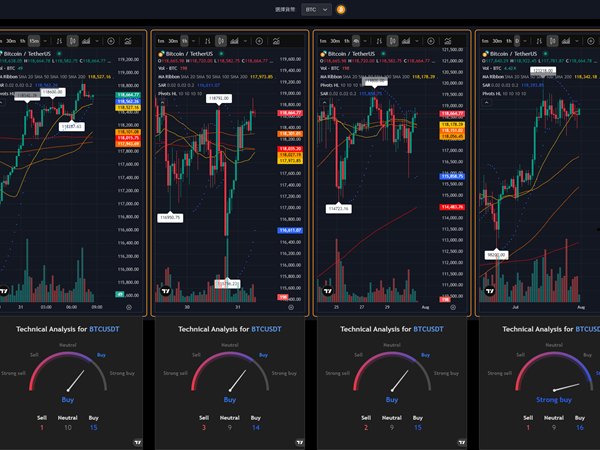The height and width of the screenshot is (450, 600).
Task: Click the orange Bitcoin coin icon at top
Action: click(x=341, y=10)
